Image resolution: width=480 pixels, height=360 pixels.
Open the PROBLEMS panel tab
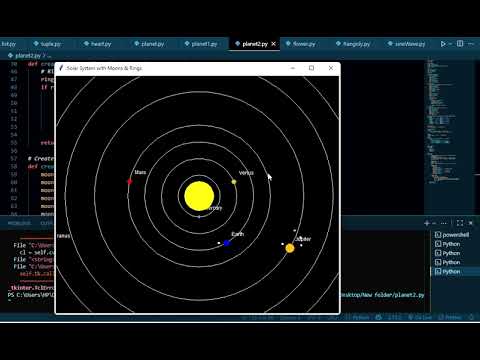19,223
